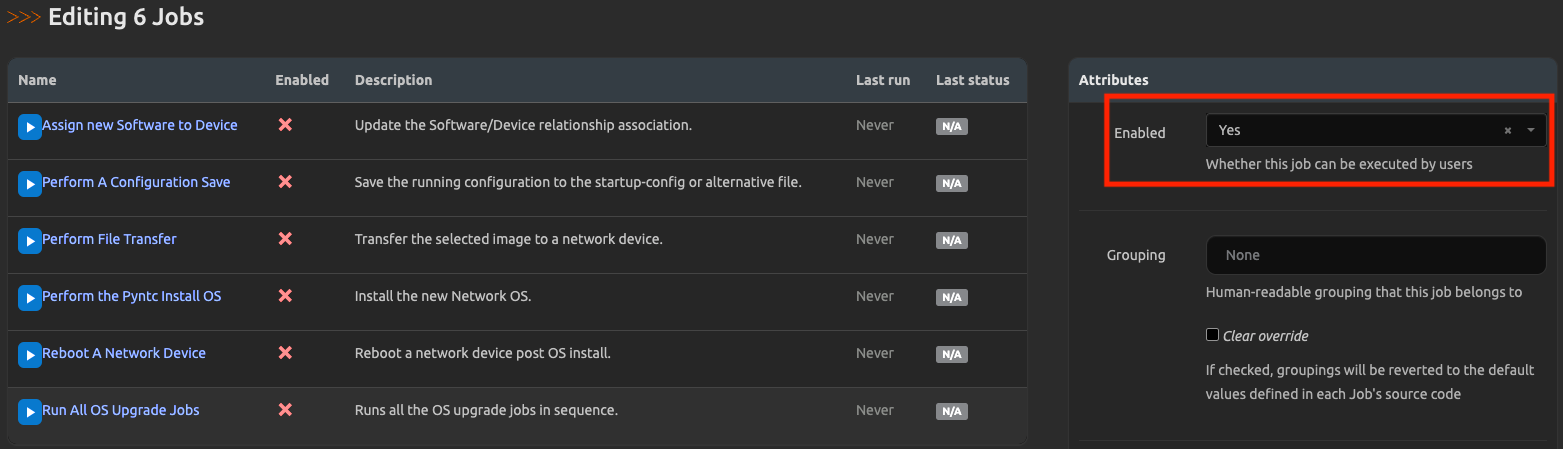Click run icon for Perform the Pyntc Install OS
The height and width of the screenshot is (449, 1563).
29,297
